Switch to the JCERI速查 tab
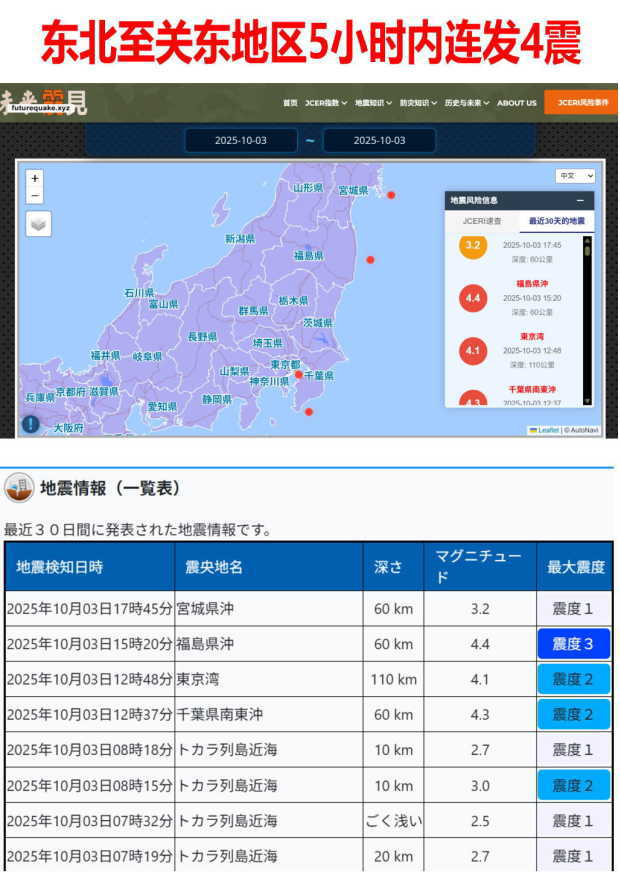Image resolution: width=620 pixels, height=880 pixels. click(481, 221)
